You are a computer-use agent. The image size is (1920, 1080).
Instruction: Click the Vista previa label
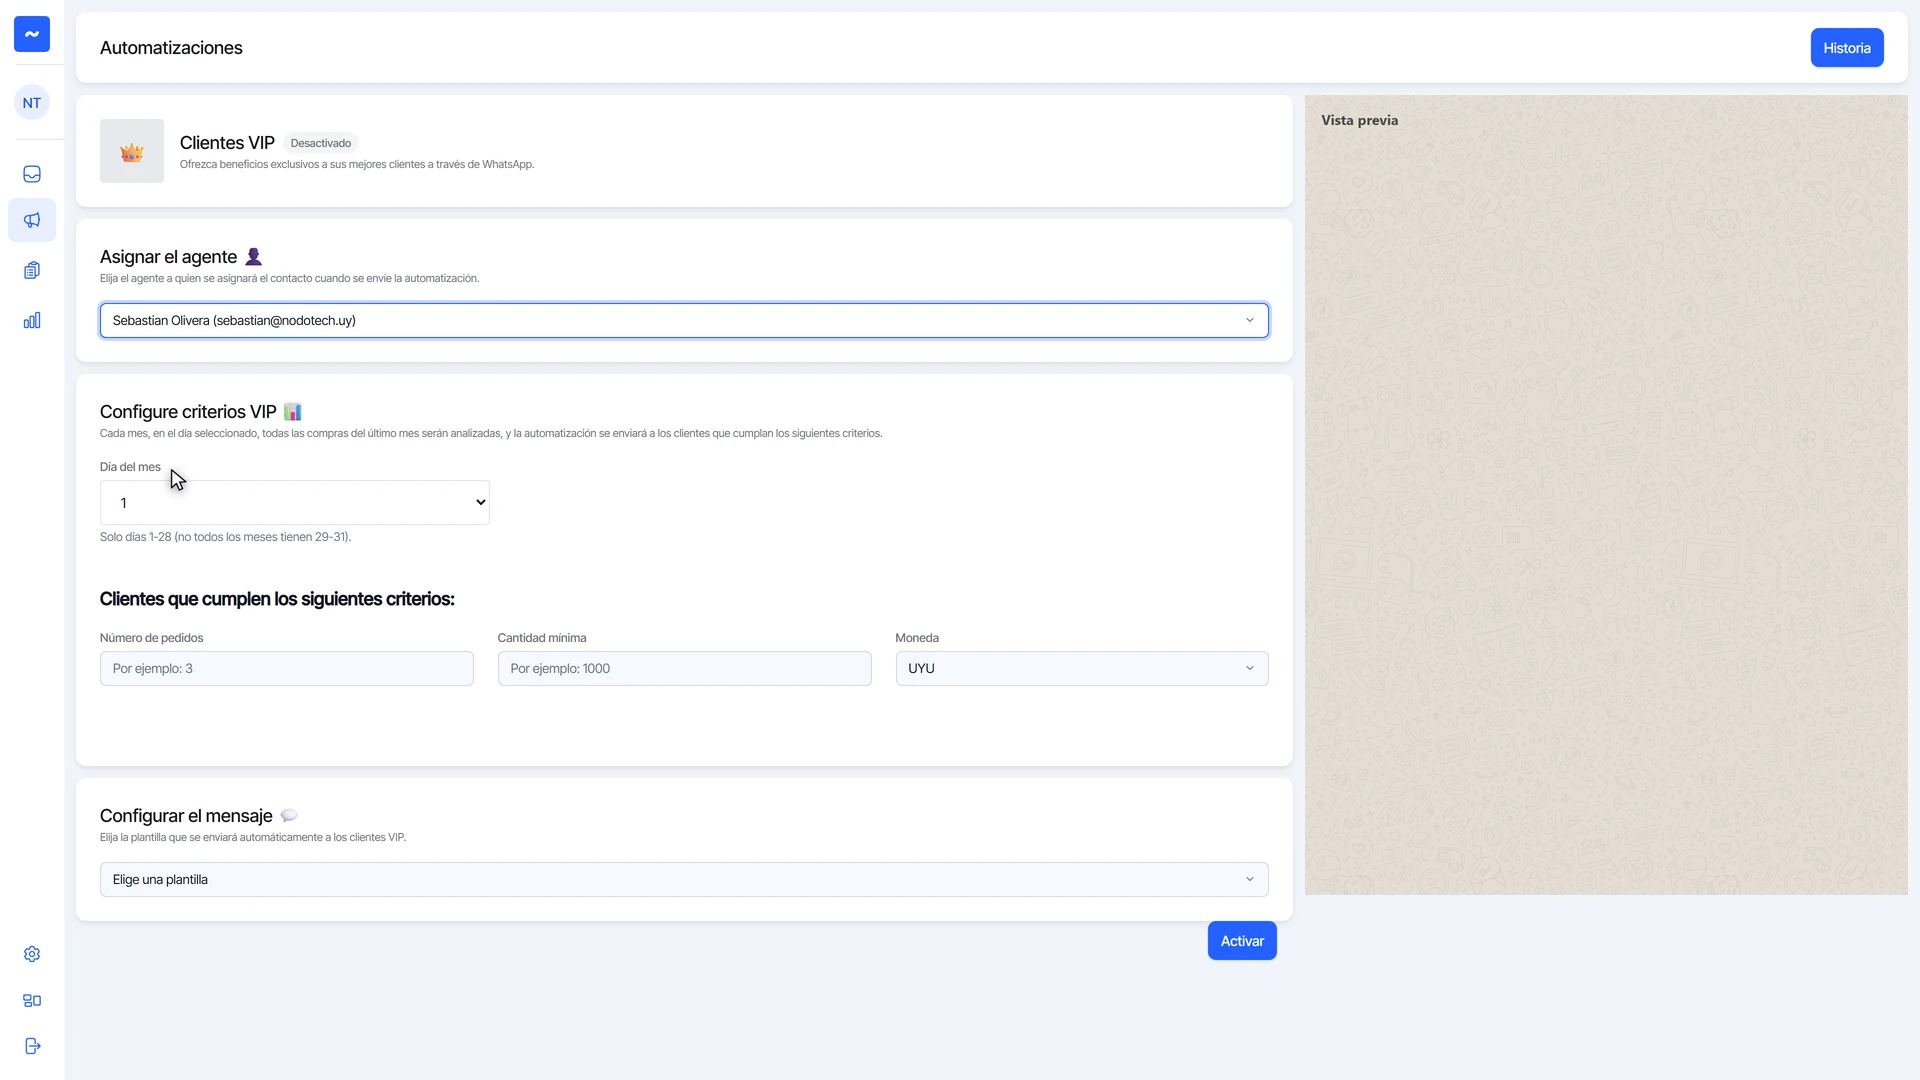coord(1360,120)
